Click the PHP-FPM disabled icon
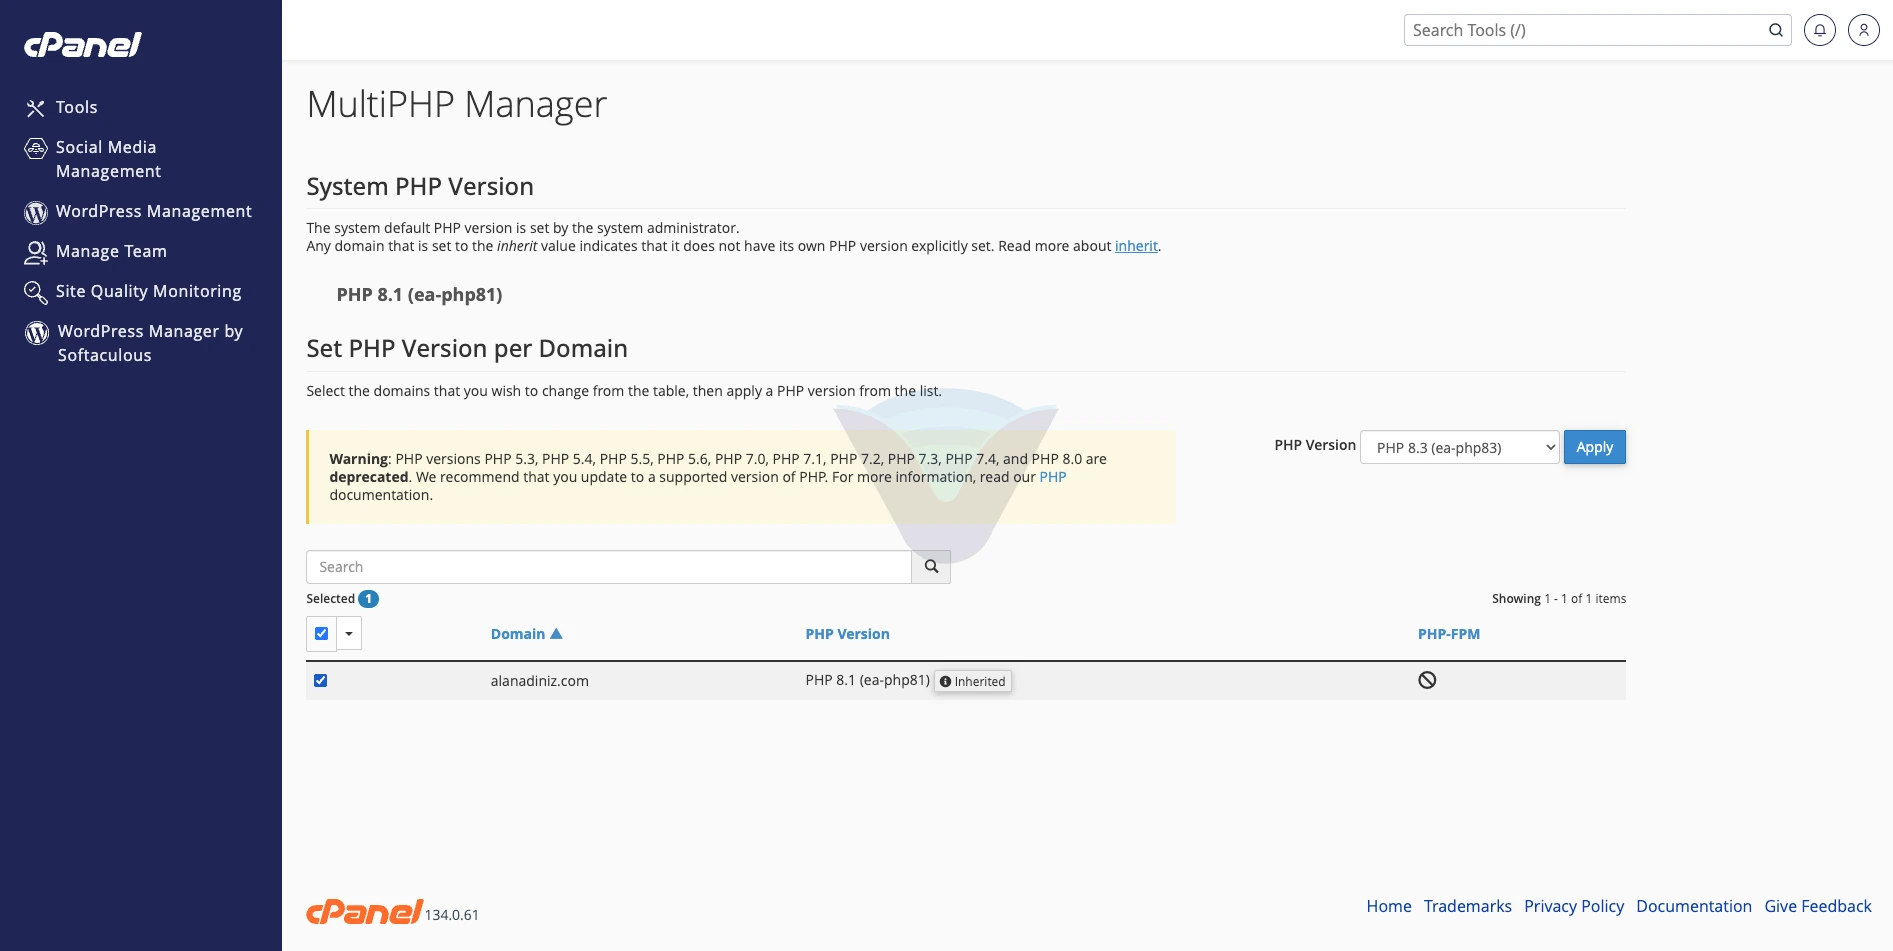Image resolution: width=1893 pixels, height=951 pixels. tap(1427, 680)
